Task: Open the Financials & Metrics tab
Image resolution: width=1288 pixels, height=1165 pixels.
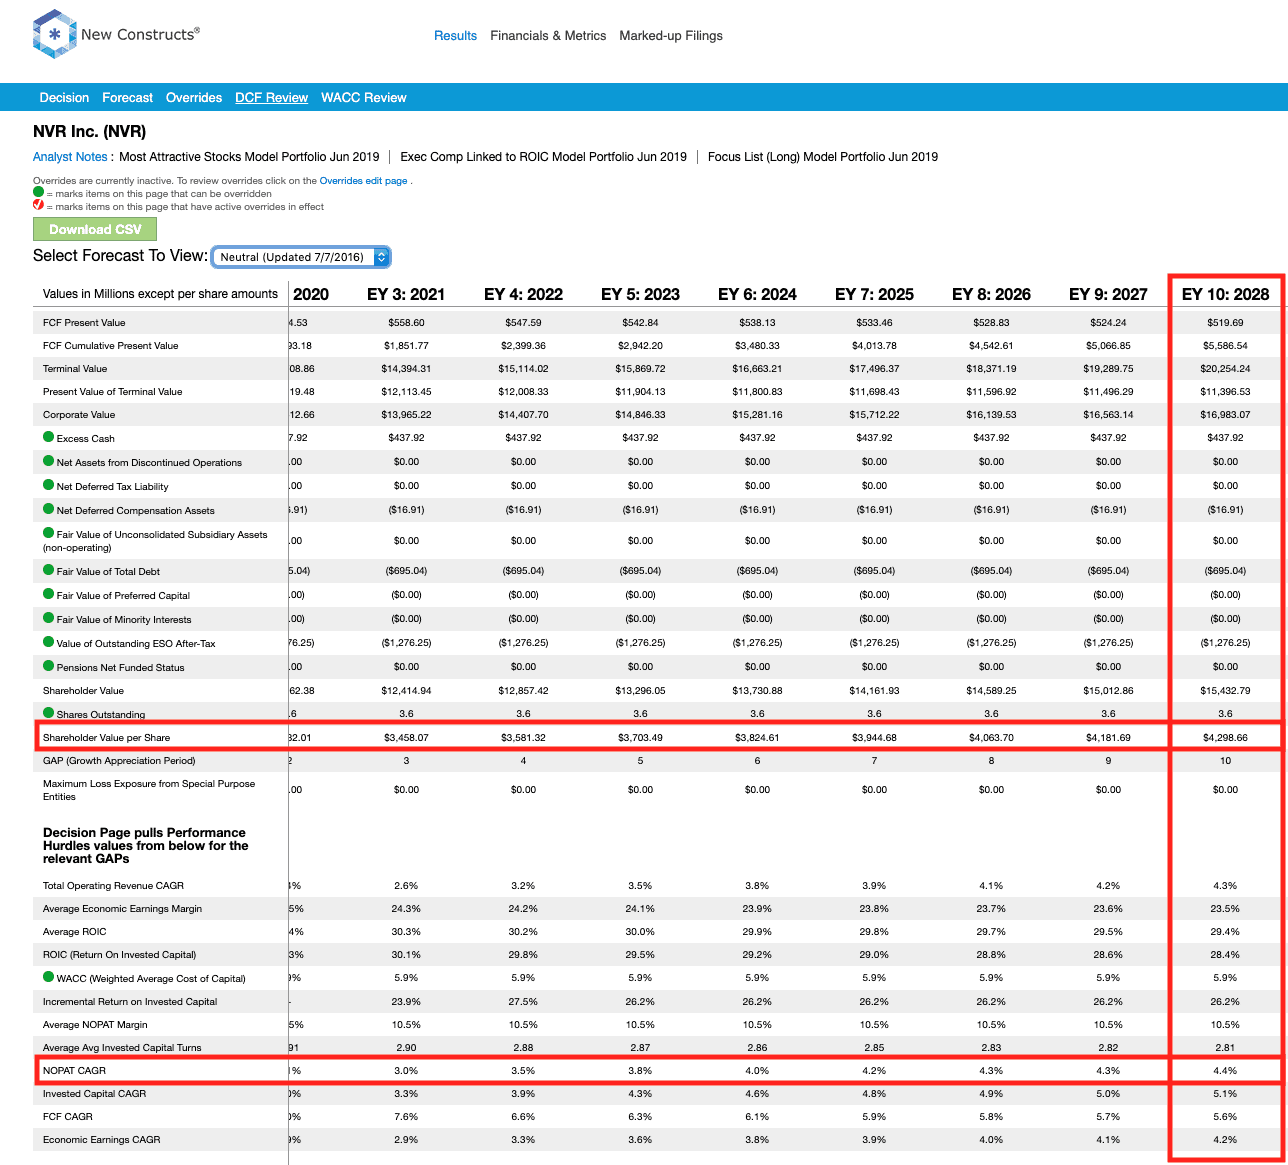Action: [548, 35]
